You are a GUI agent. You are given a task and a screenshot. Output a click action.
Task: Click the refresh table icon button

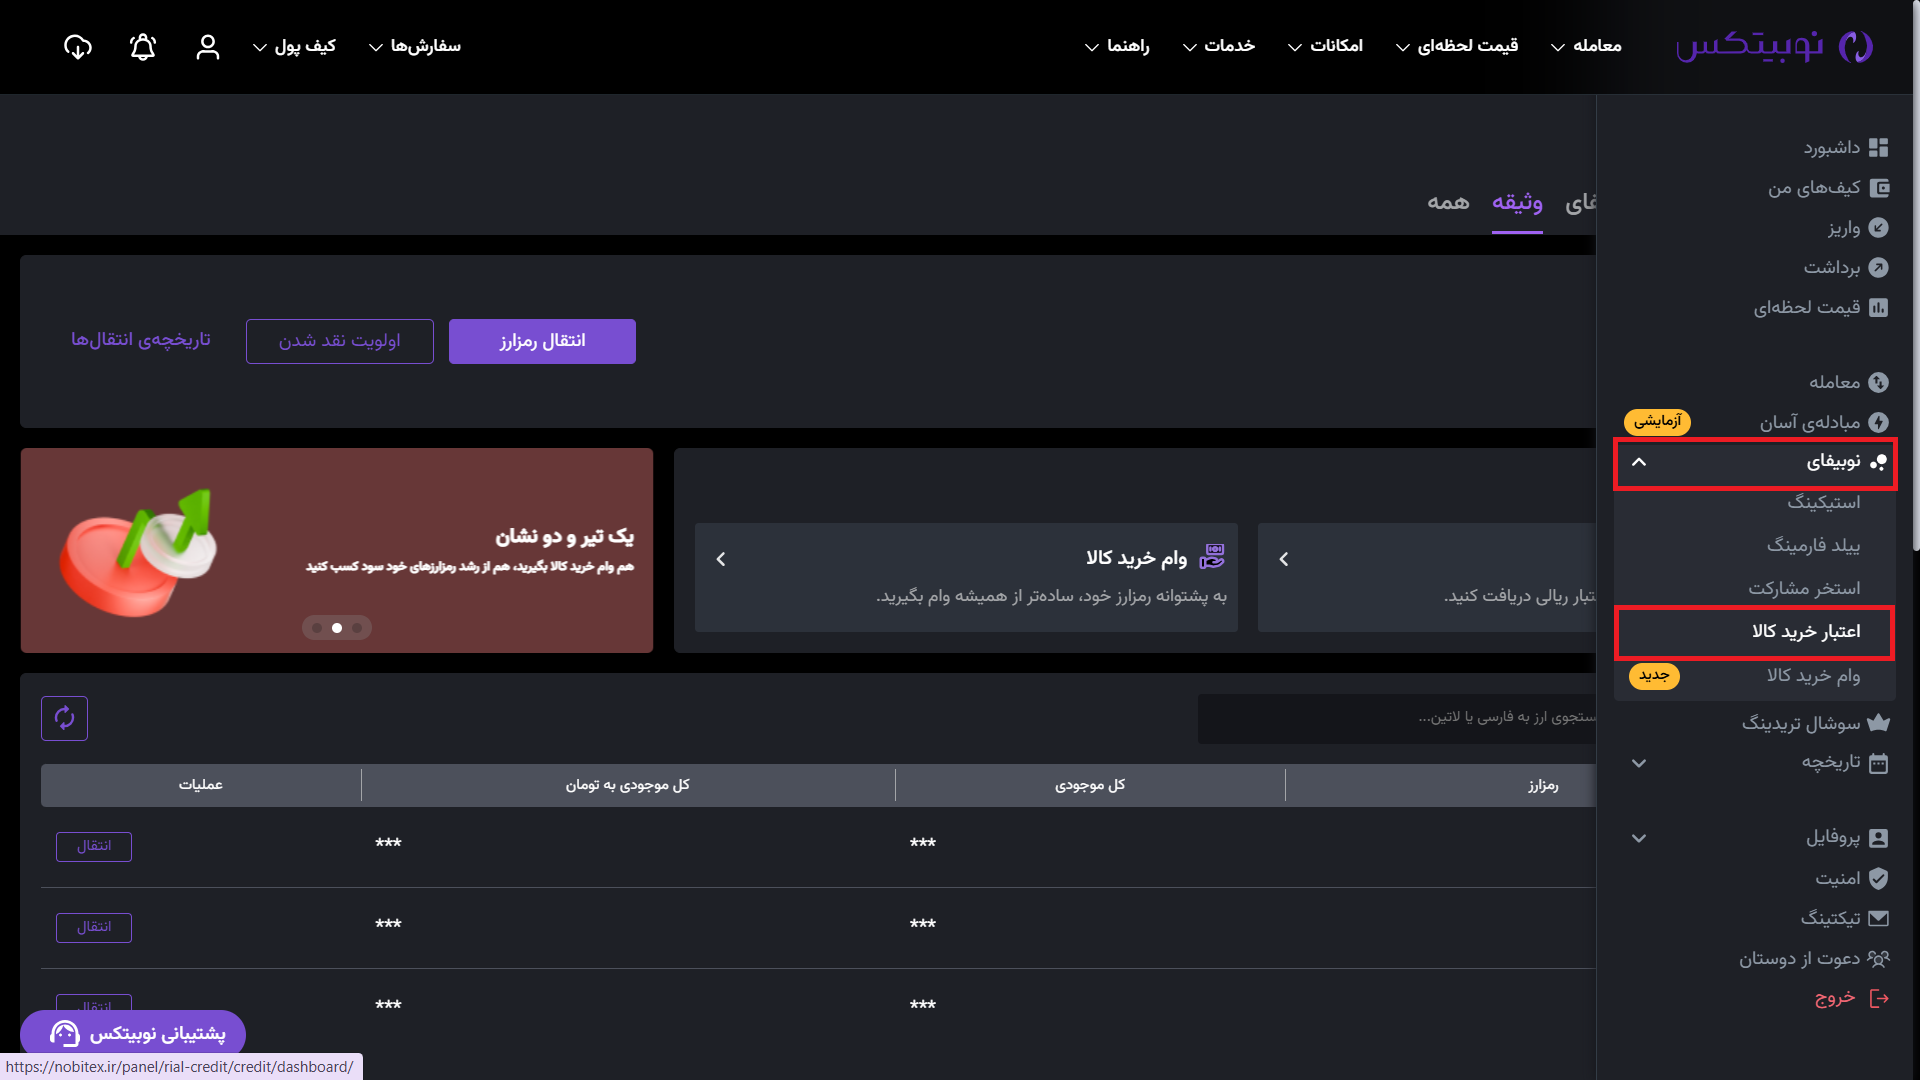pyautogui.click(x=64, y=718)
